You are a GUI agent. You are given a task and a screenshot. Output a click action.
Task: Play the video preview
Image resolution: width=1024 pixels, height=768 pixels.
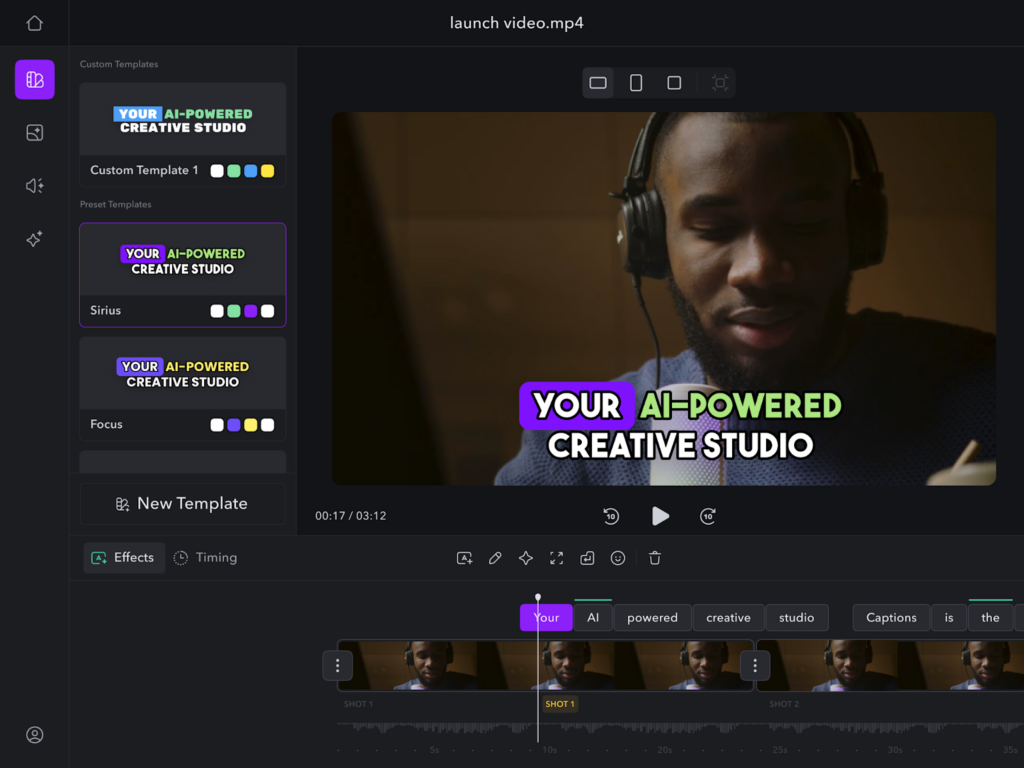coord(660,516)
